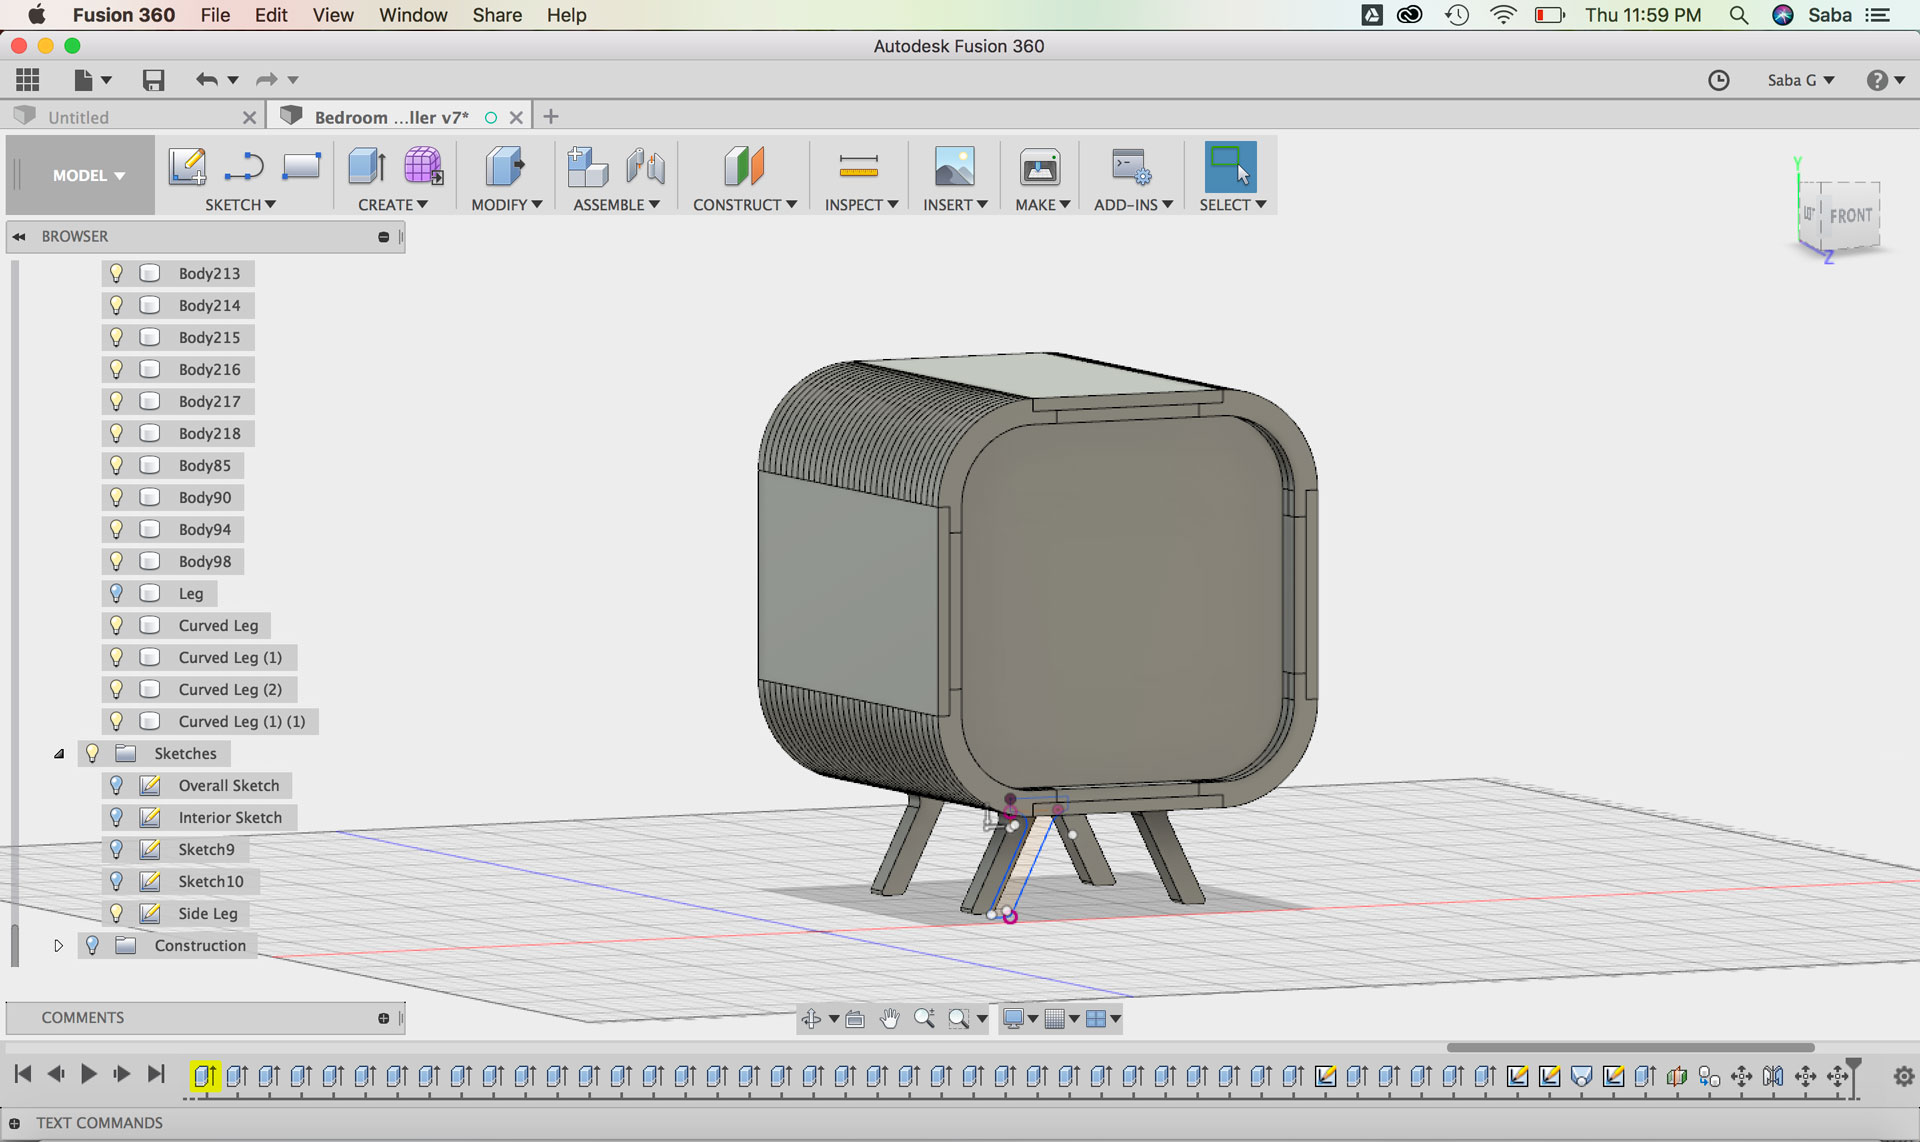
Task: Click the Construct offset plane icon
Action: tap(744, 166)
